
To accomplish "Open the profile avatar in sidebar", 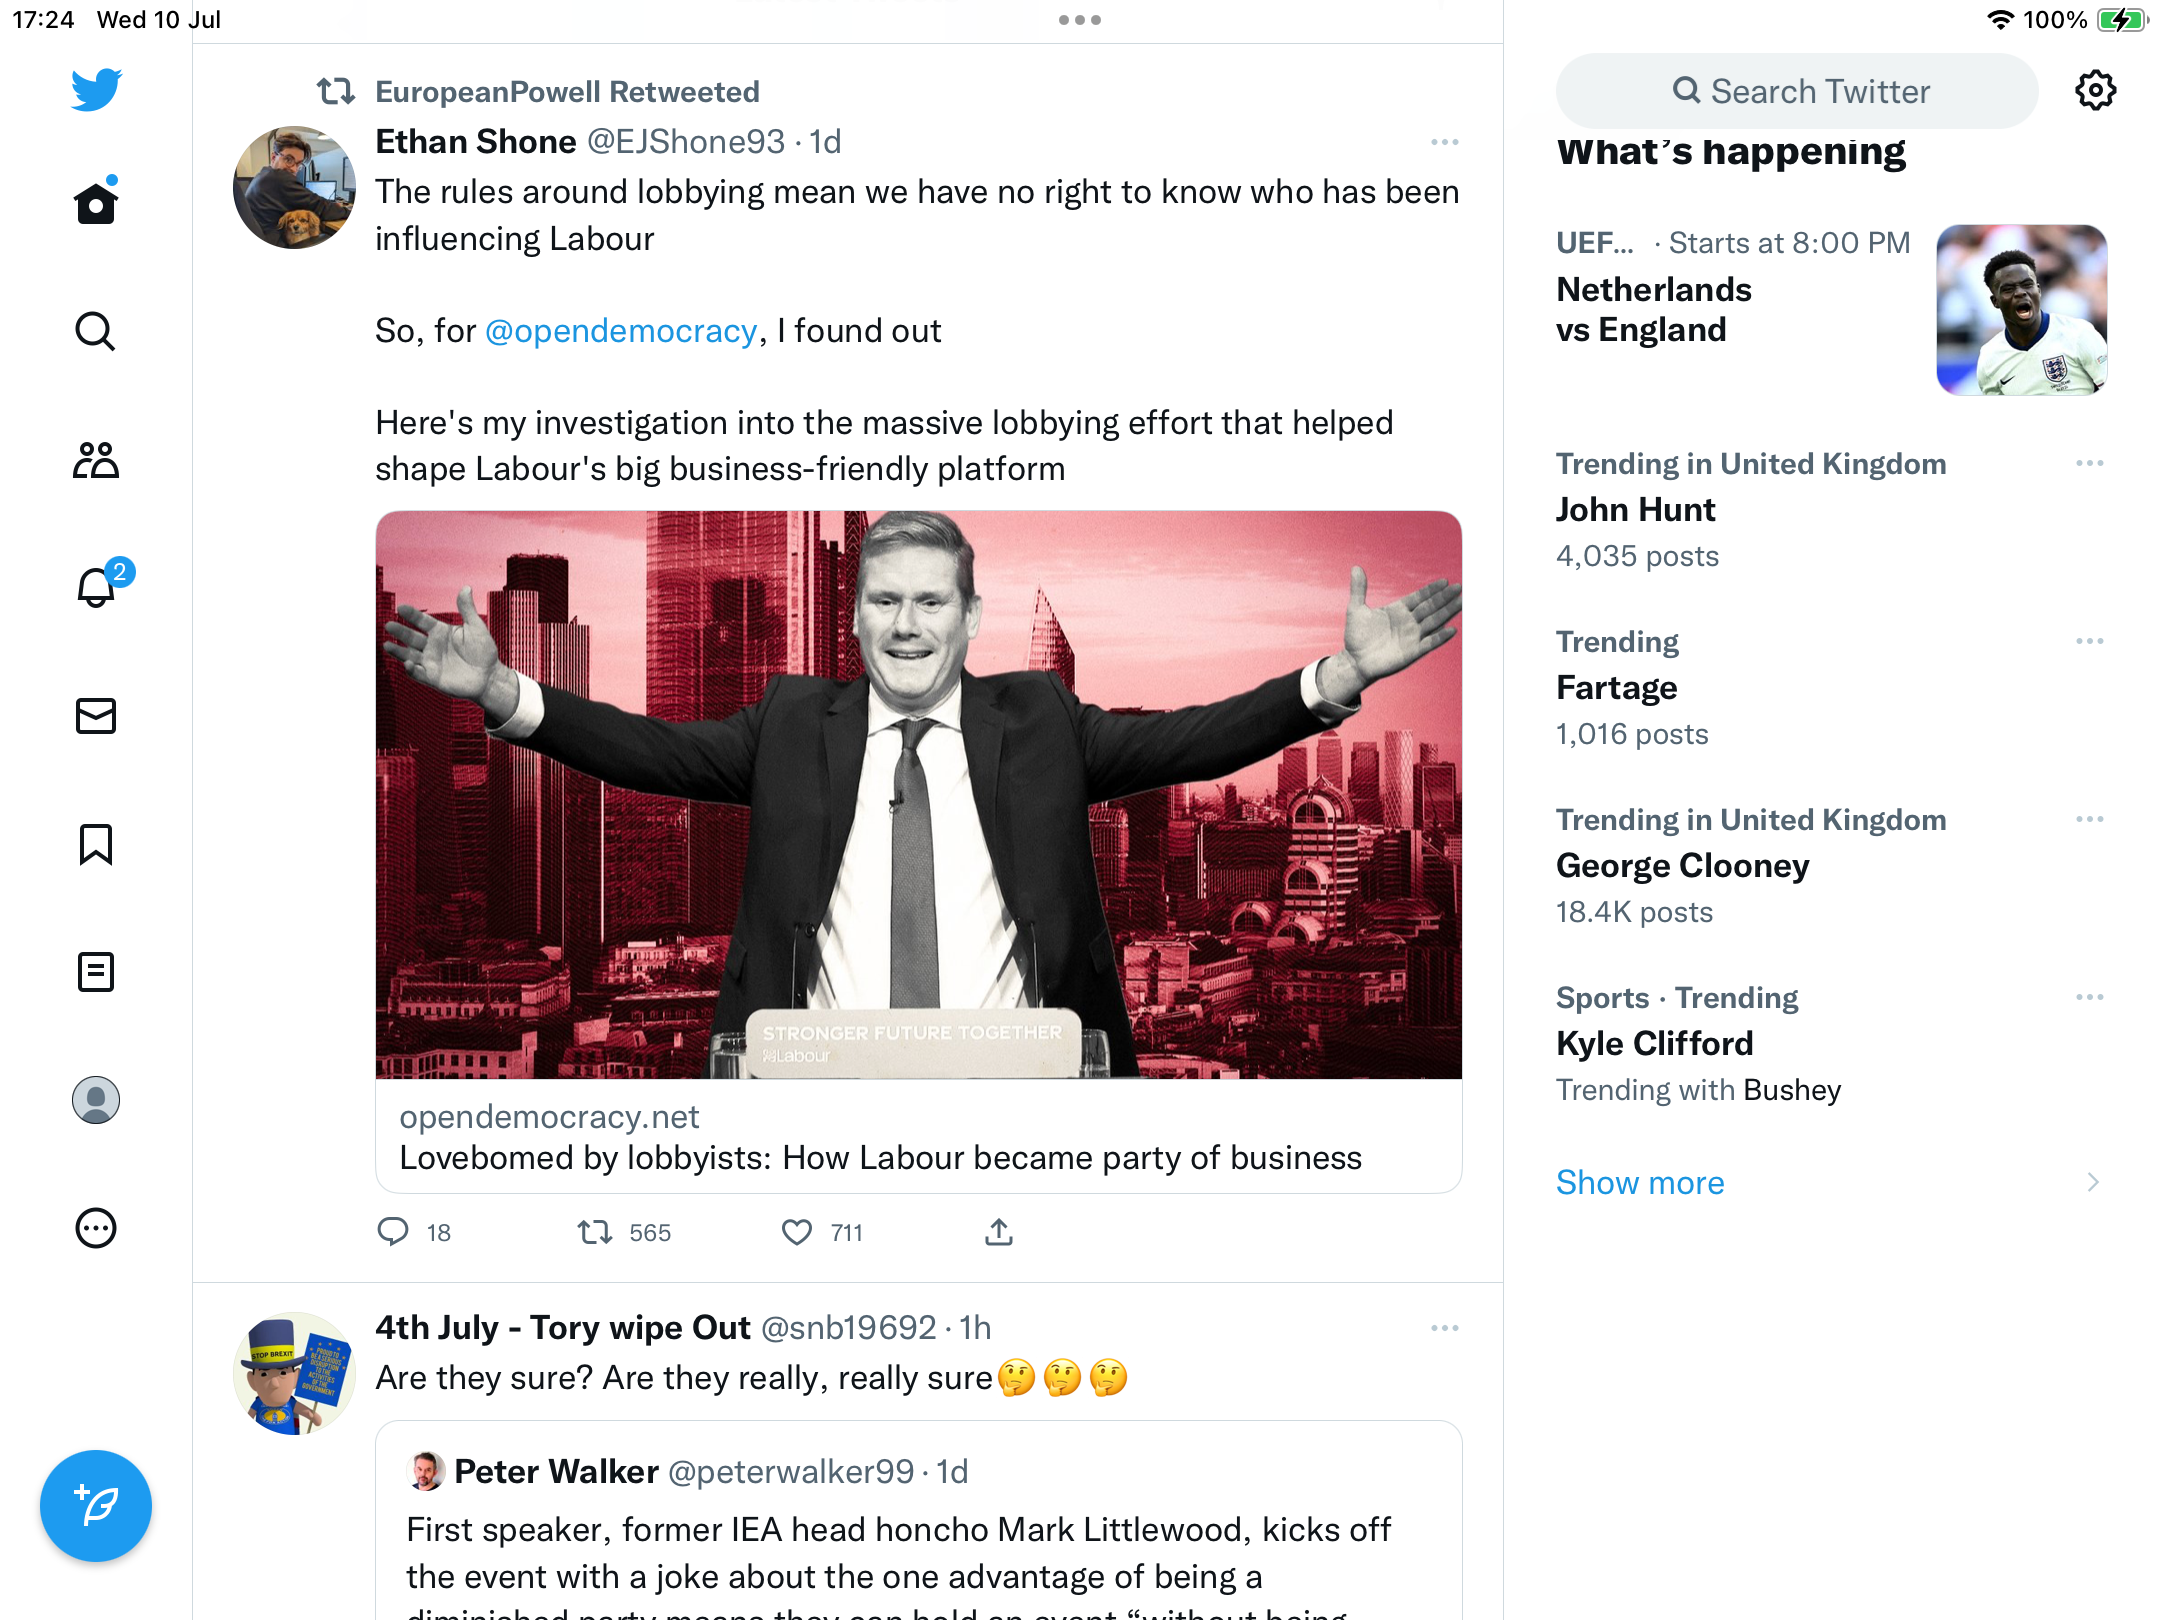I will click(x=96, y=1100).
